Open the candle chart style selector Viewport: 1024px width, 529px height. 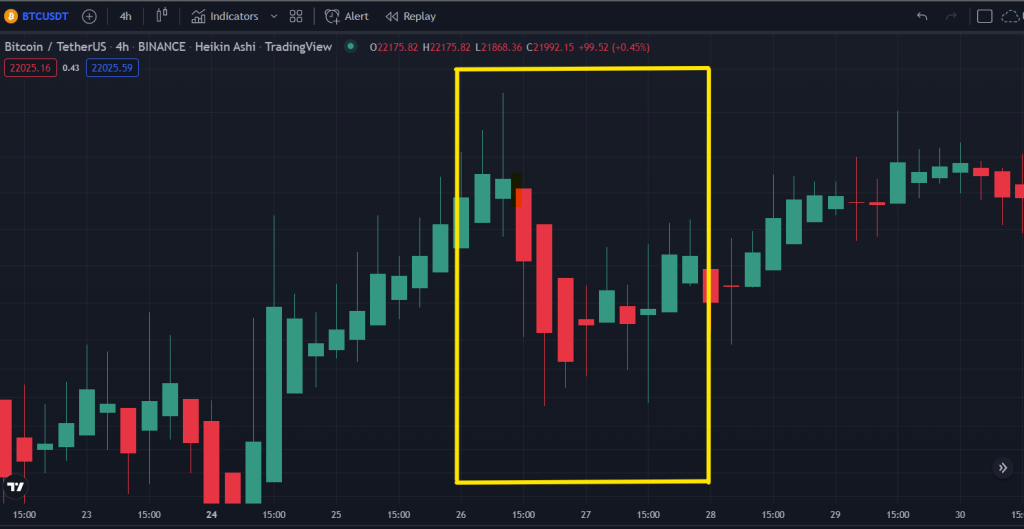coord(162,16)
